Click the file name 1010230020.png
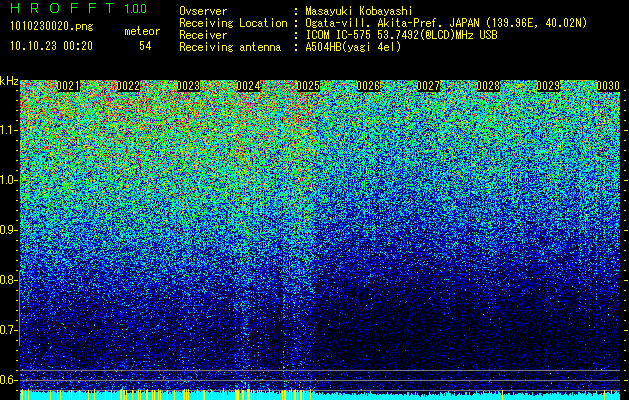Screen dimensions: 629x400 pyautogui.click(x=52, y=27)
